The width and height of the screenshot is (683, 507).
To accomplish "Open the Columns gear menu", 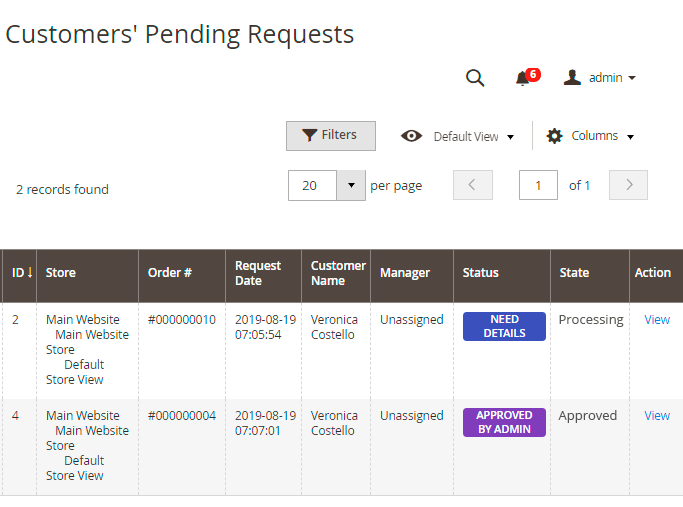I will [x=589, y=136].
